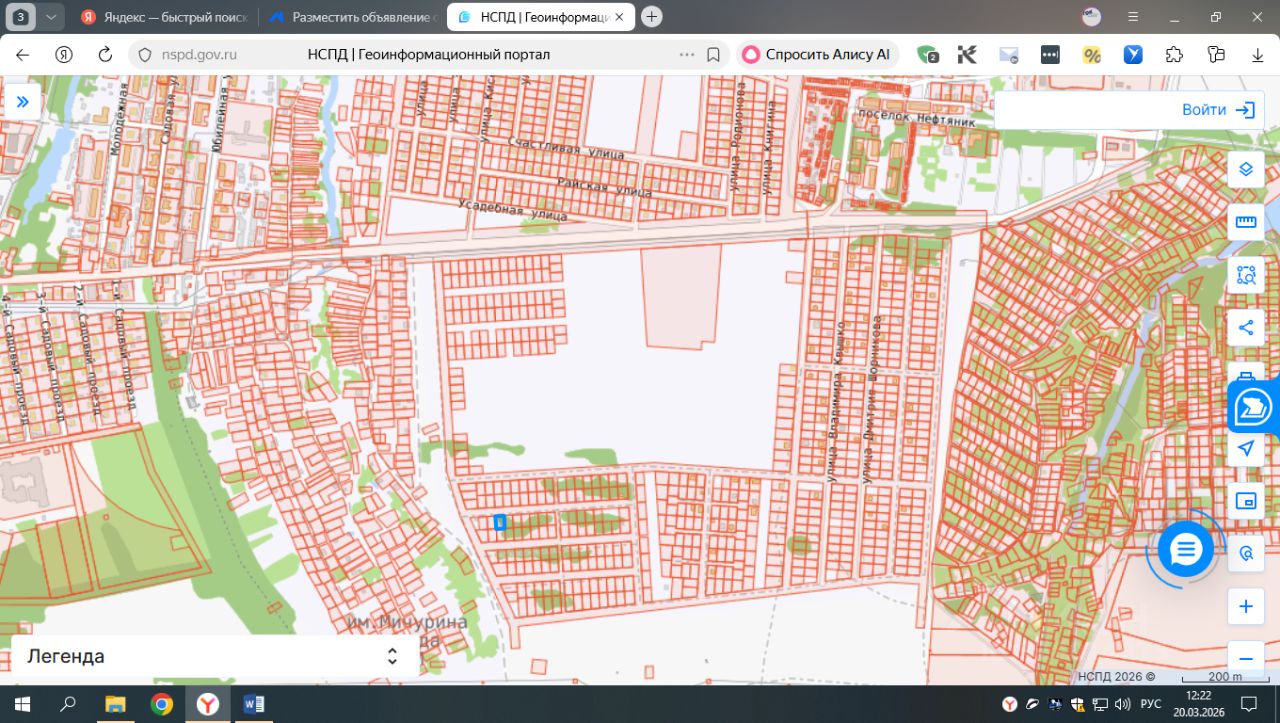Click the Спросить Алису AI button
This screenshot has height=723, width=1280.
(x=817, y=55)
